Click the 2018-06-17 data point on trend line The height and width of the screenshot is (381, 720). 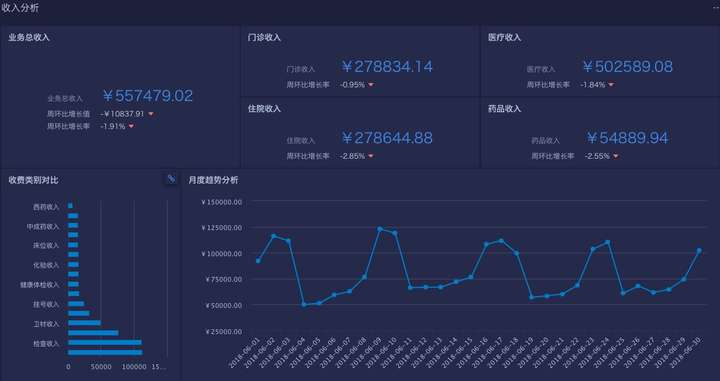pos(501,241)
